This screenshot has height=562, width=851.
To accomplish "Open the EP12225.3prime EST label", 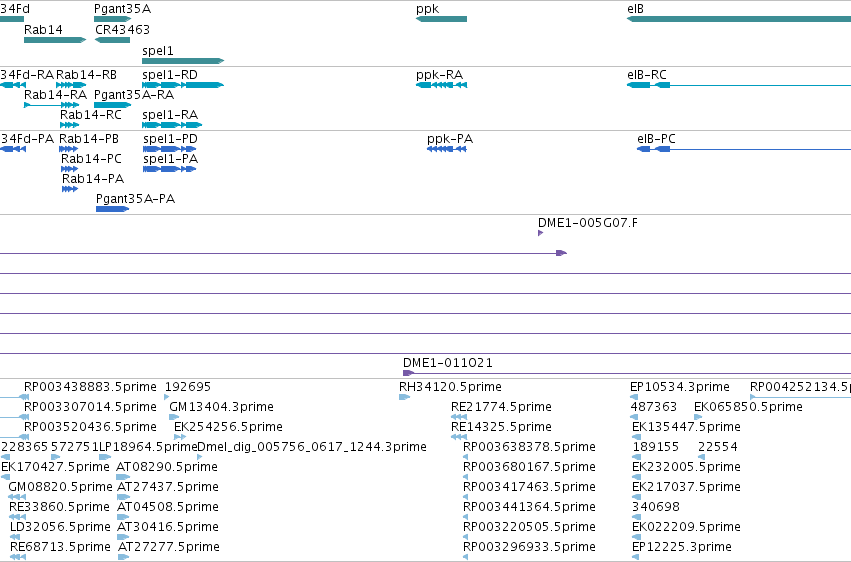I will (x=682, y=547).
